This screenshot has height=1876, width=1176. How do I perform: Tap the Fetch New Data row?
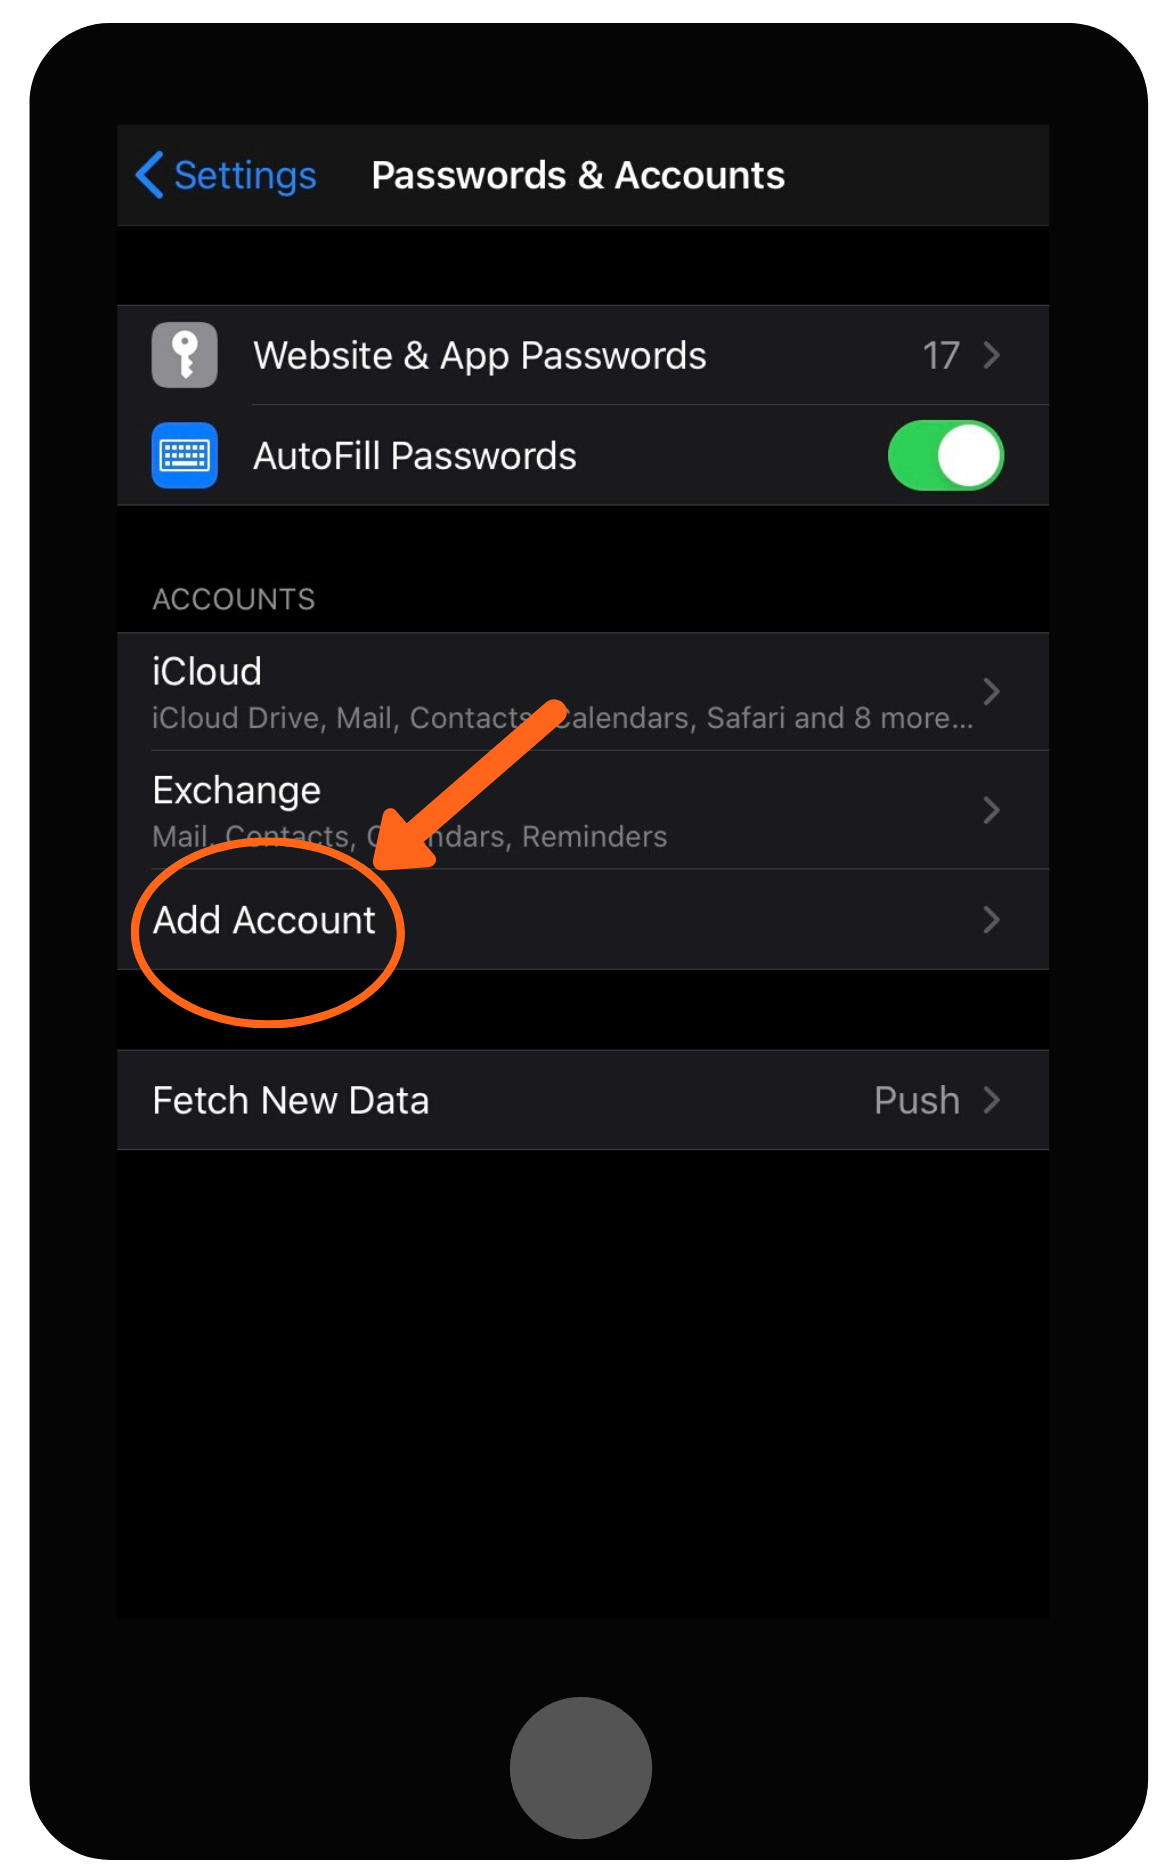(583, 1100)
